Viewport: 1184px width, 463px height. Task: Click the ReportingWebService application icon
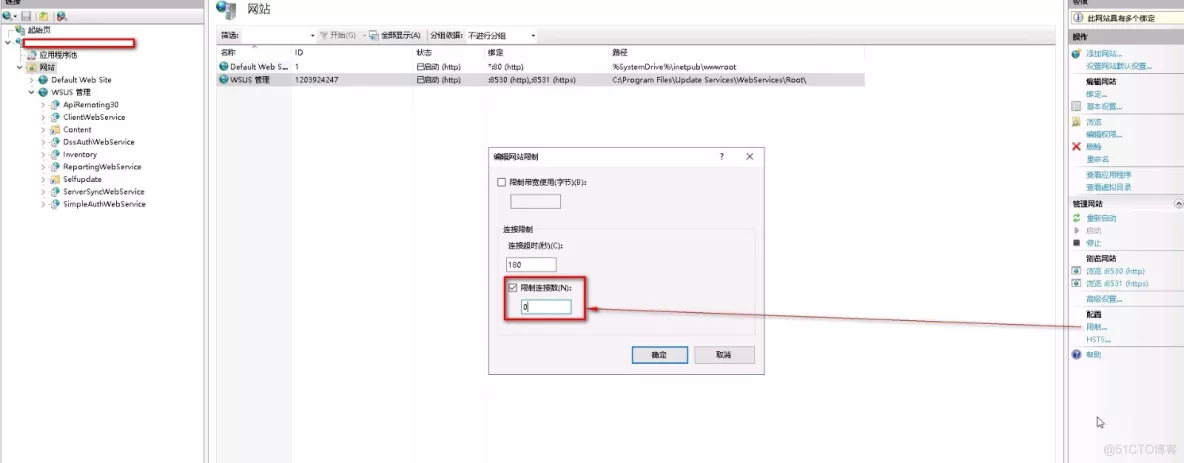click(55, 167)
